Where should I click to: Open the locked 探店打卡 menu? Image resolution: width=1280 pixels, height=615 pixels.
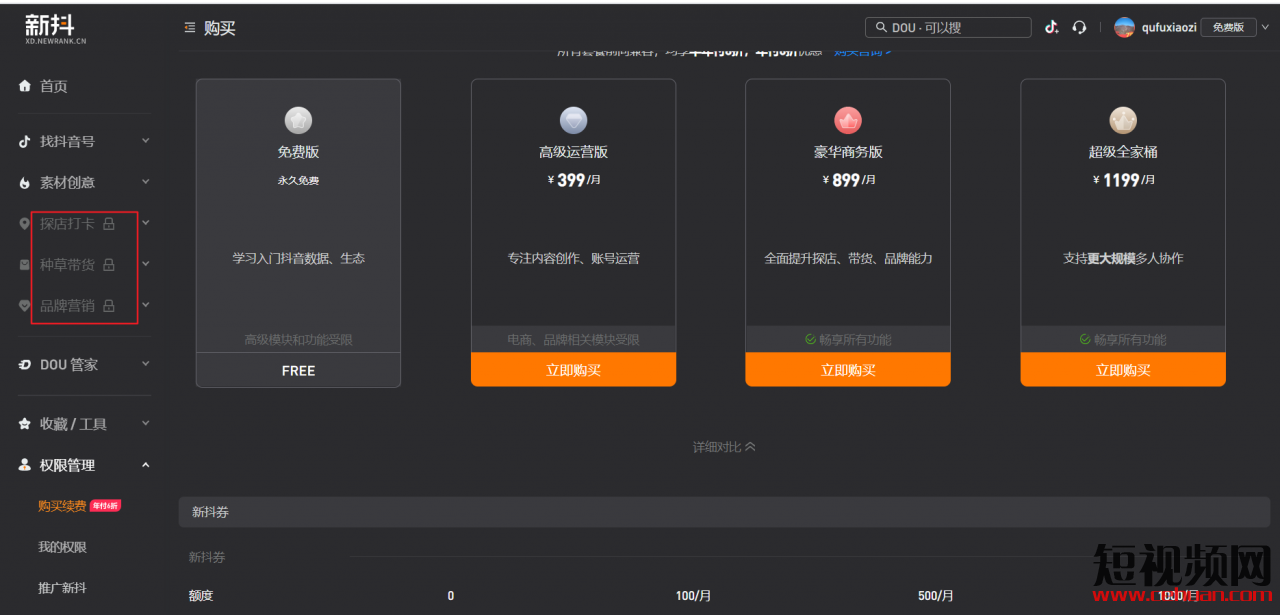(x=67, y=224)
